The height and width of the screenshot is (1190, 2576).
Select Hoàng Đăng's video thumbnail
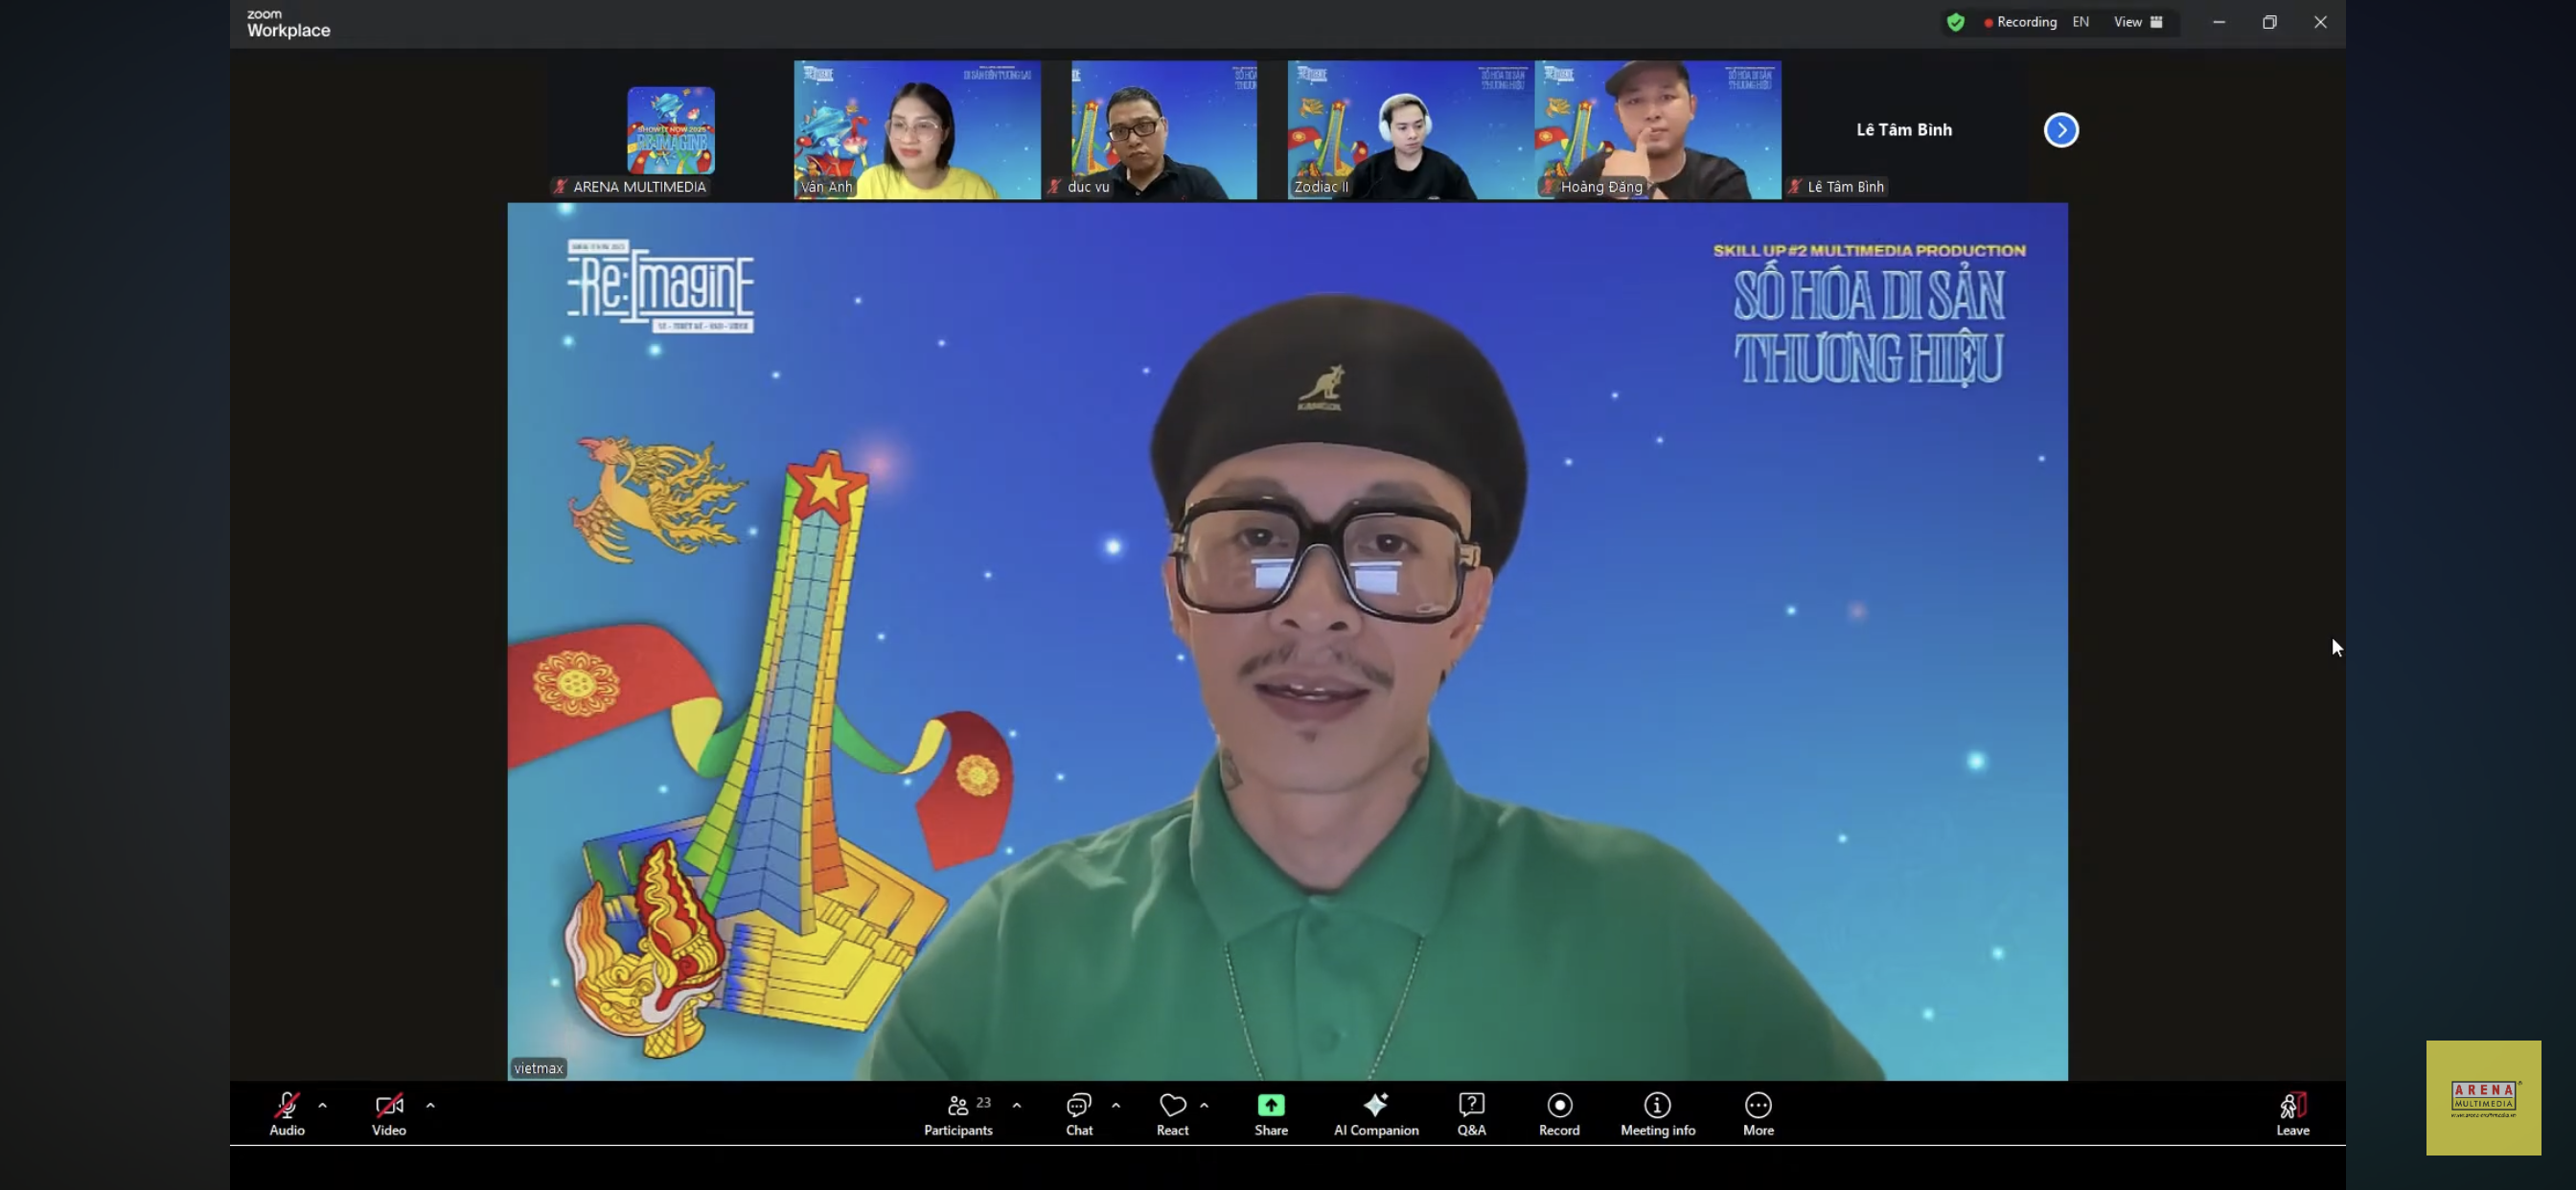pos(1658,130)
